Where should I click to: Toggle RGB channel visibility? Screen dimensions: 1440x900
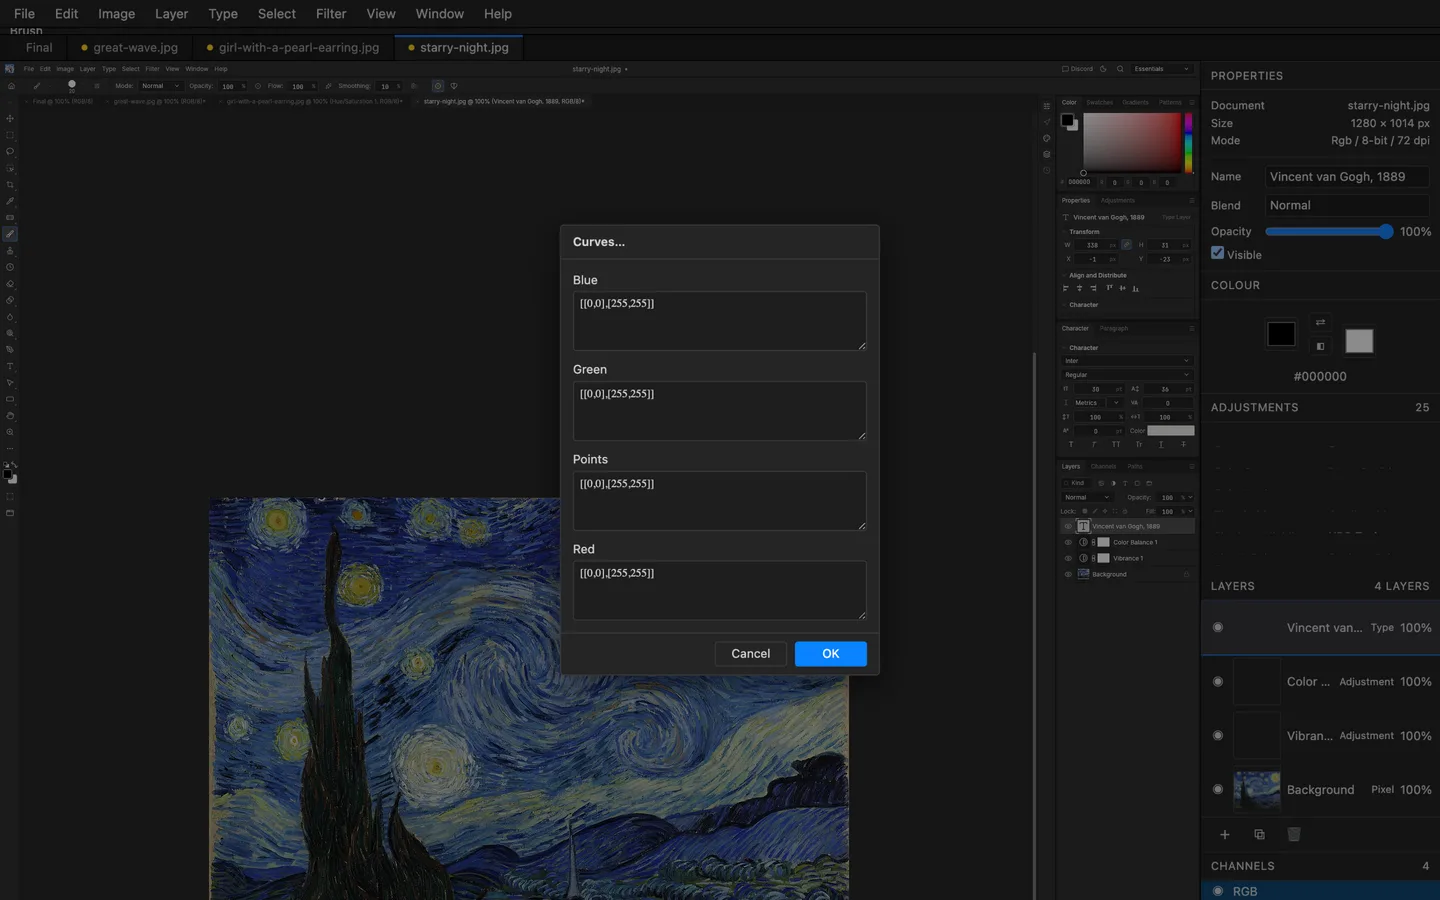pos(1218,891)
